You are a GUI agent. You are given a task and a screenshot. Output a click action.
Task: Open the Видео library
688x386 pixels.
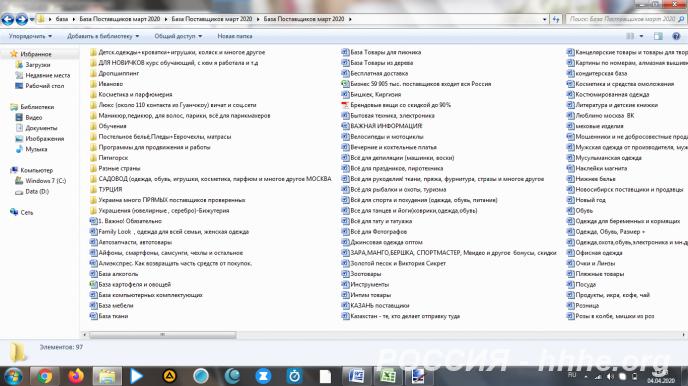tap(33, 118)
